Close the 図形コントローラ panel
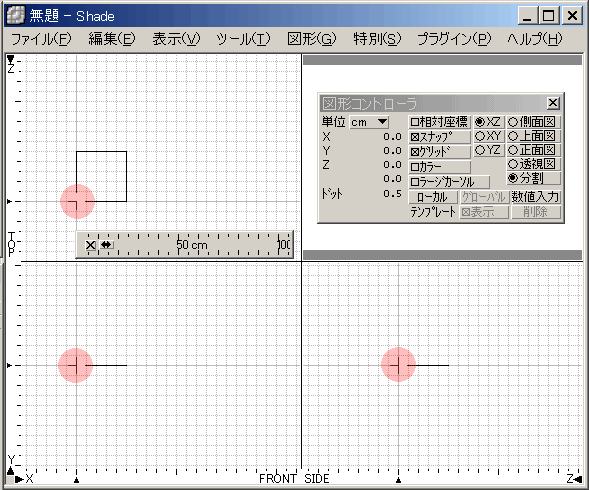Screen dimensions: 589x490 553,103
